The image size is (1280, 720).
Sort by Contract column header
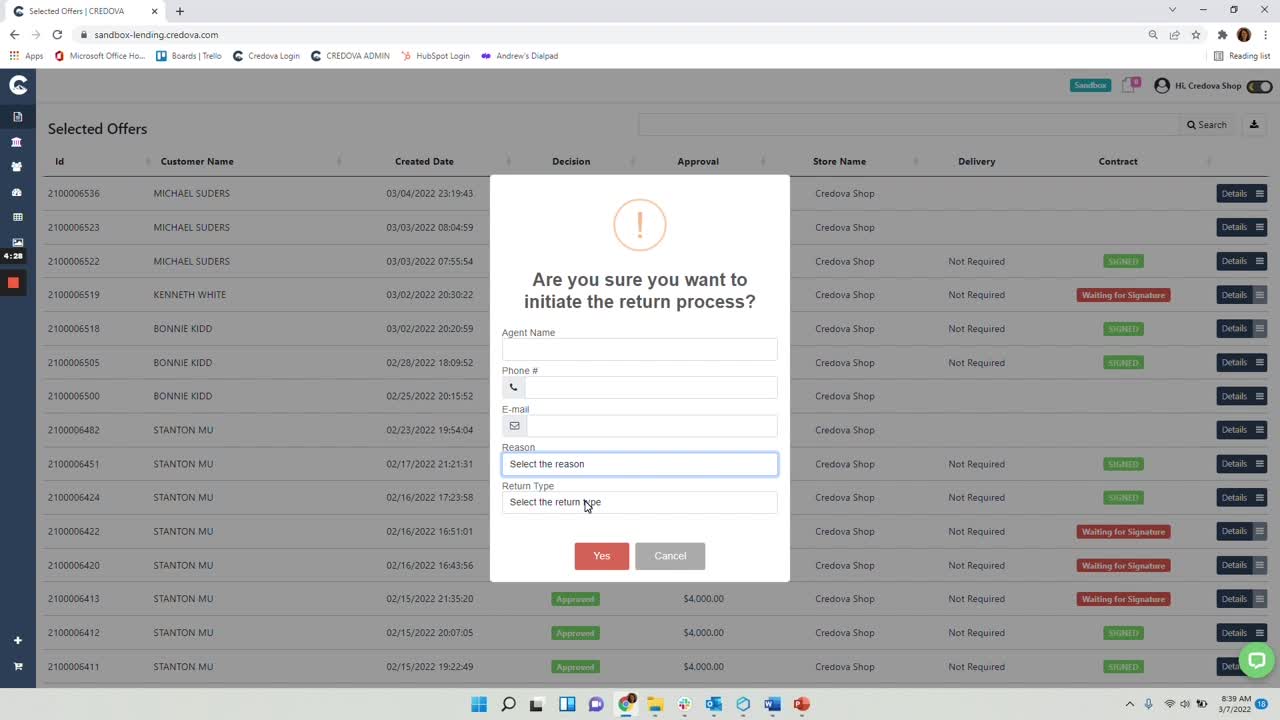[x=1118, y=161]
